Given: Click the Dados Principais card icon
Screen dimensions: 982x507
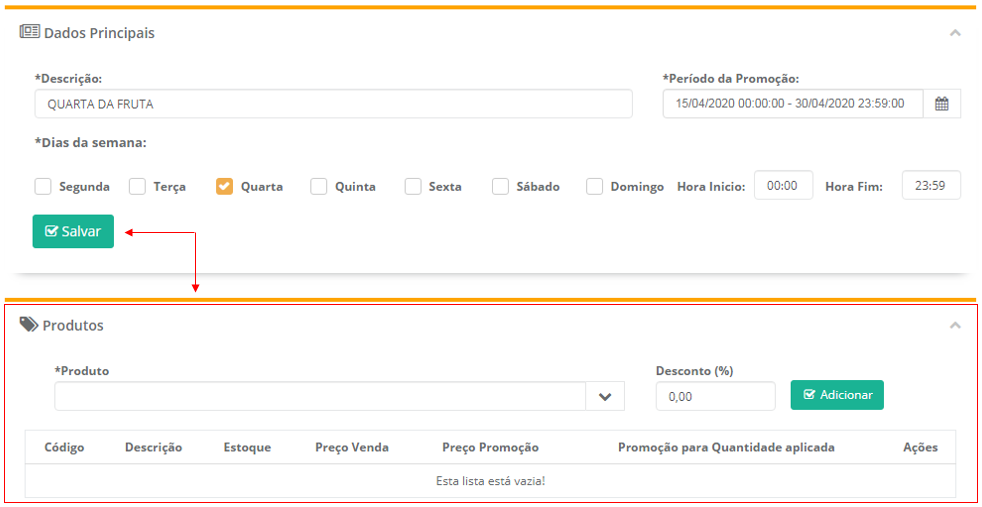Looking at the screenshot, I should (29, 32).
